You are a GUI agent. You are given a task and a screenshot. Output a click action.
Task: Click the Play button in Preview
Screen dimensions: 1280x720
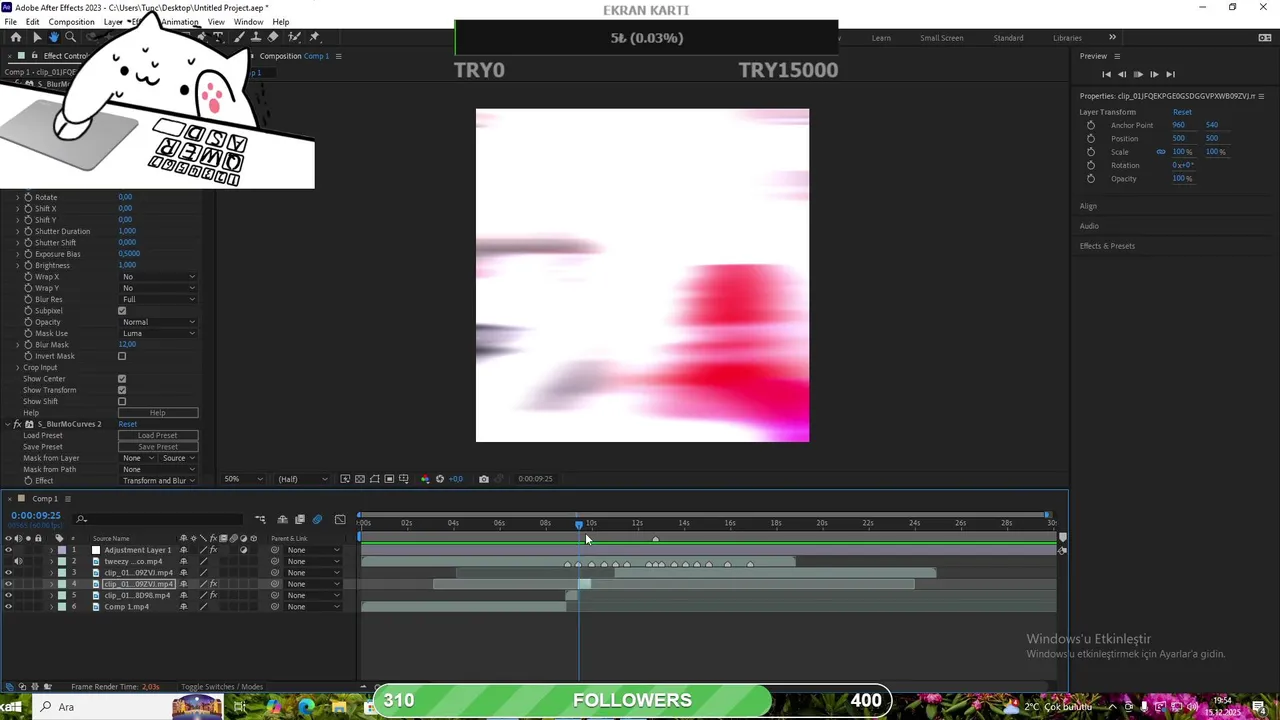1138,74
